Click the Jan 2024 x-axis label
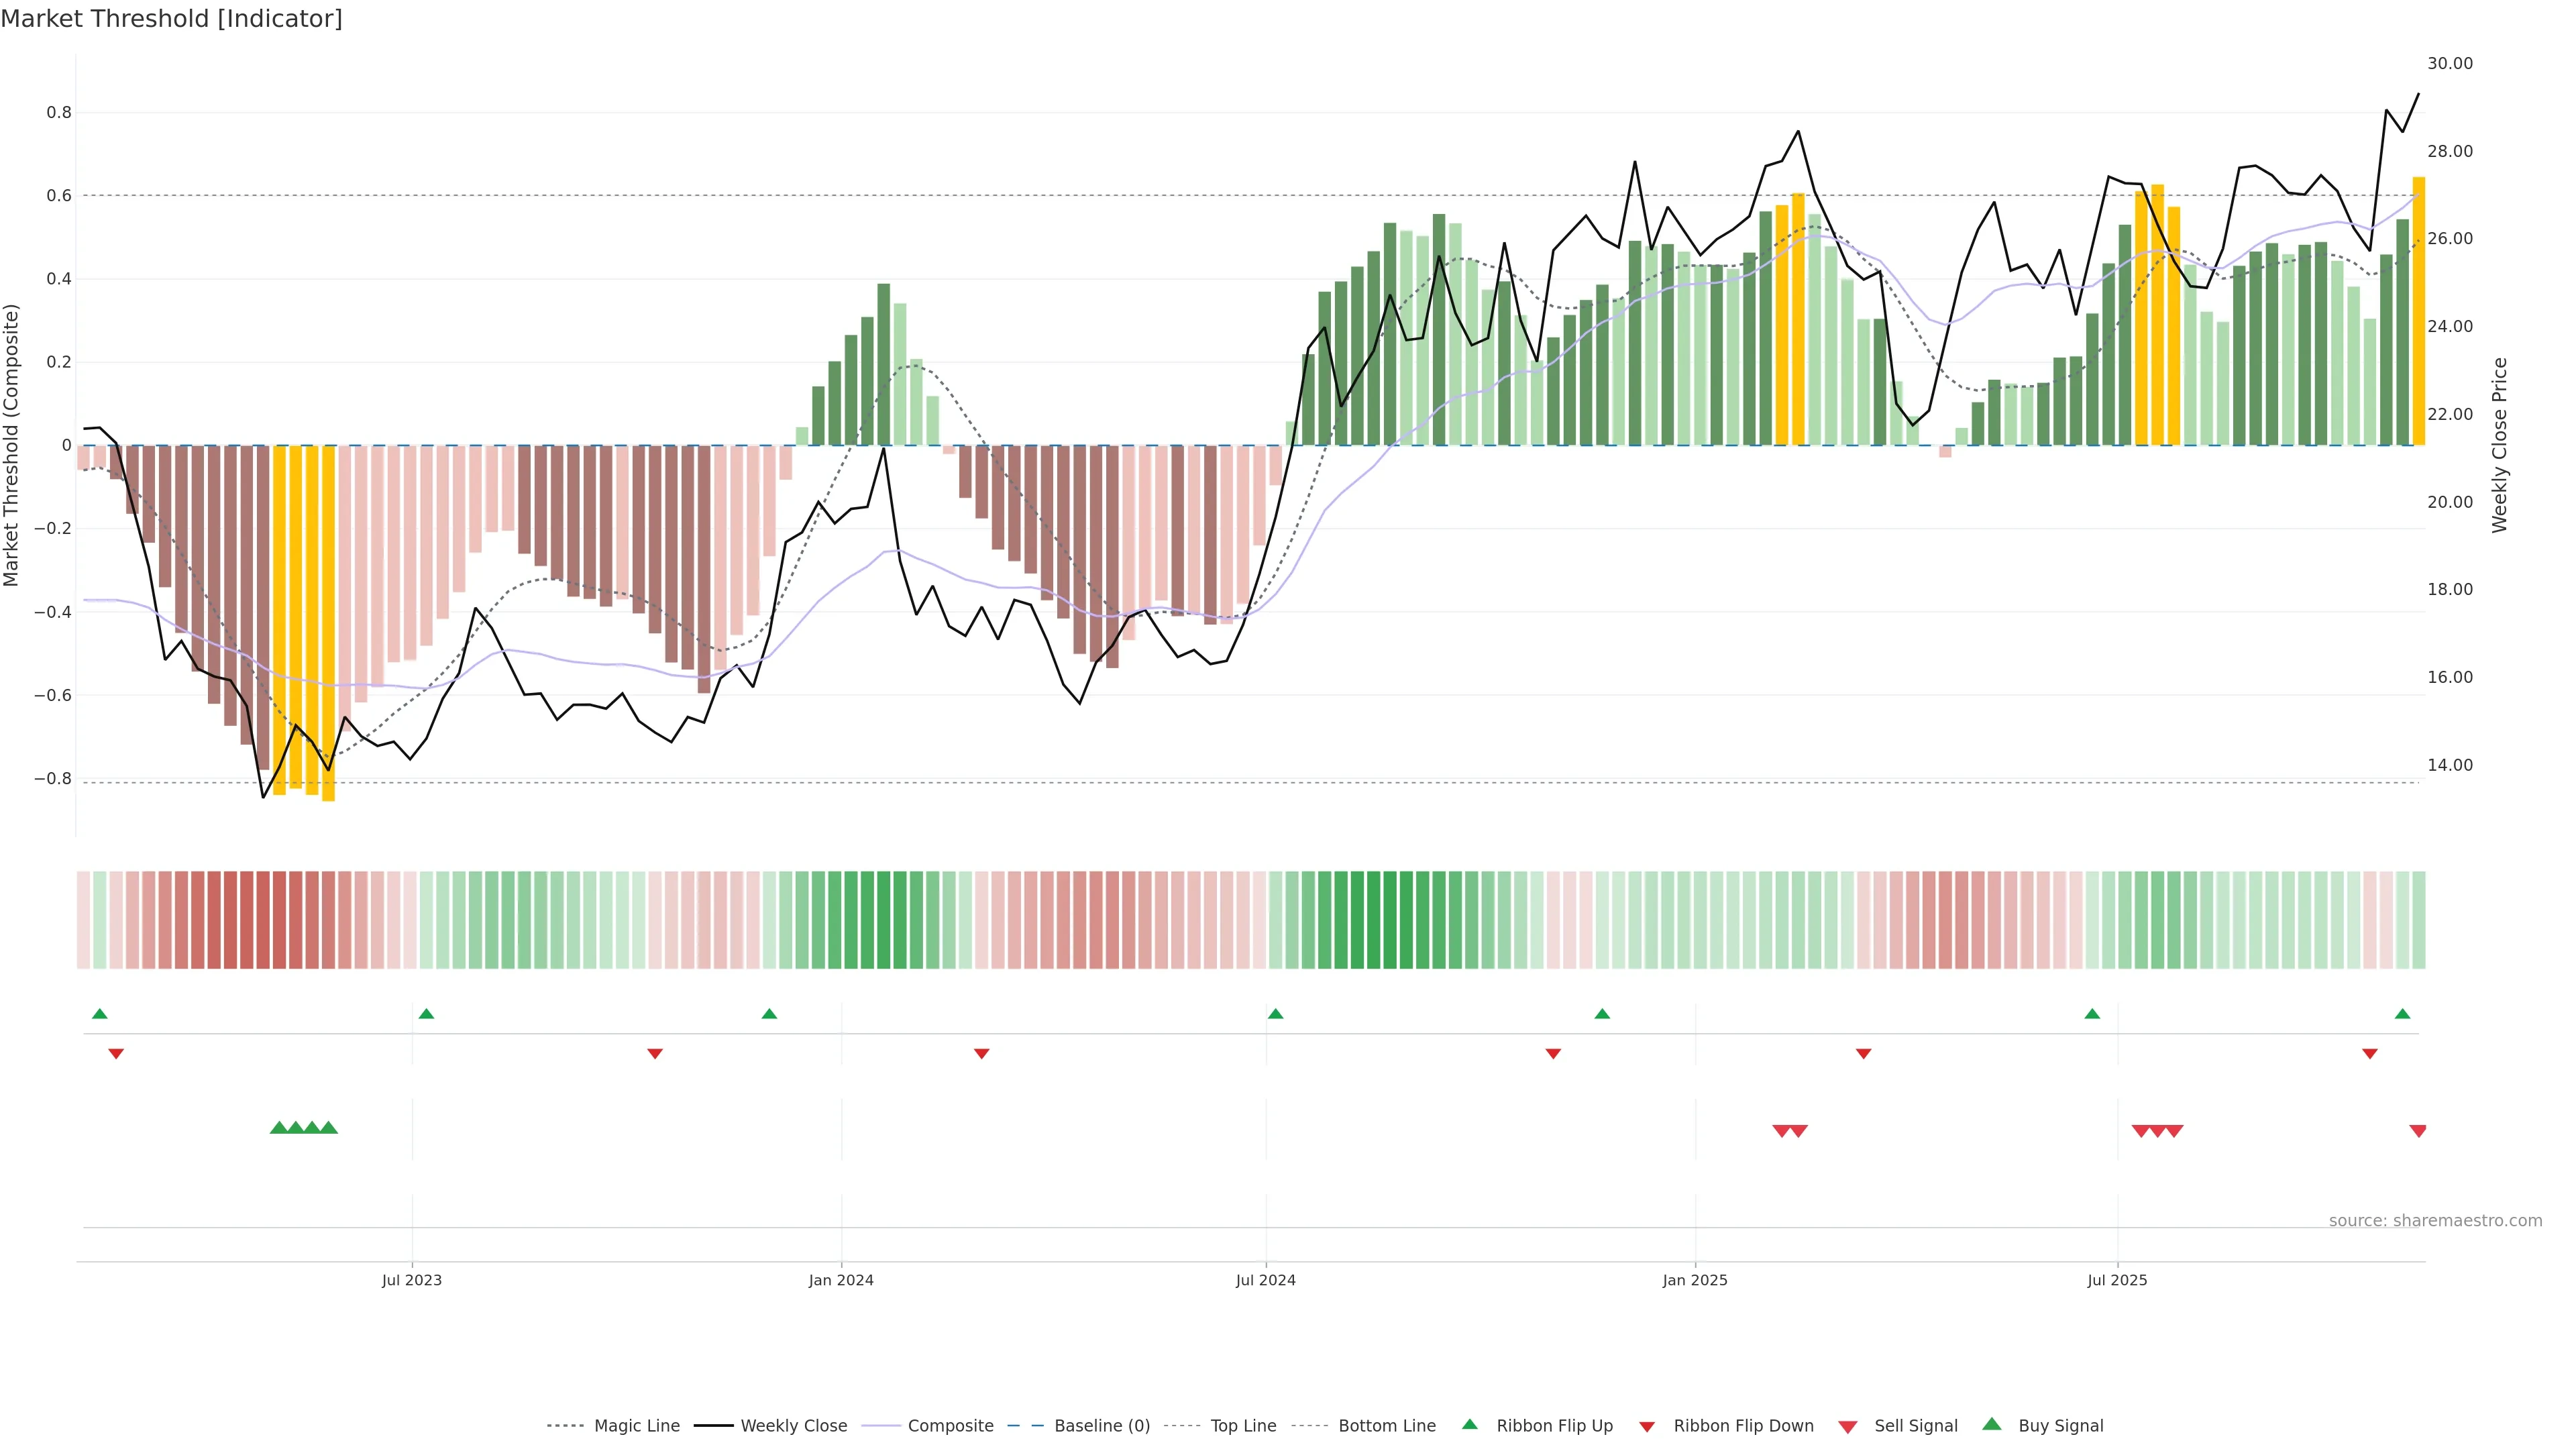 (x=841, y=1280)
